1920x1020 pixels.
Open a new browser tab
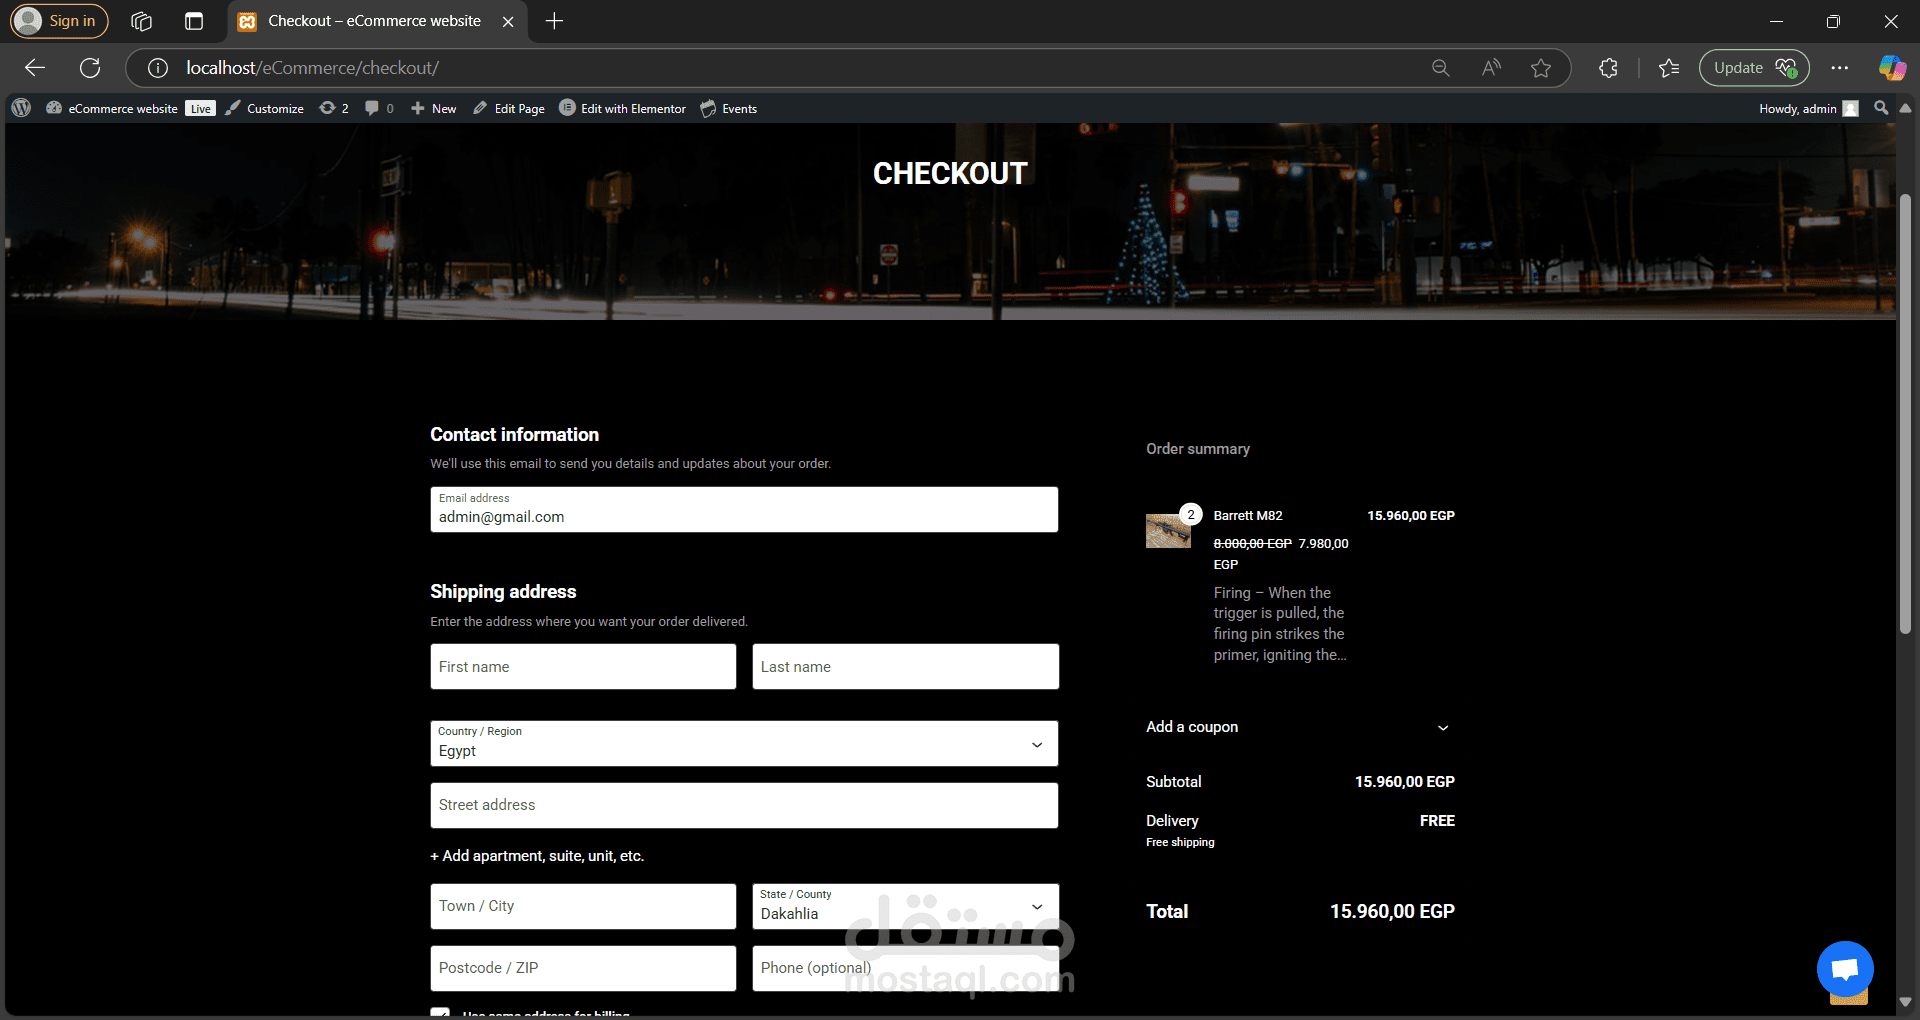(555, 21)
